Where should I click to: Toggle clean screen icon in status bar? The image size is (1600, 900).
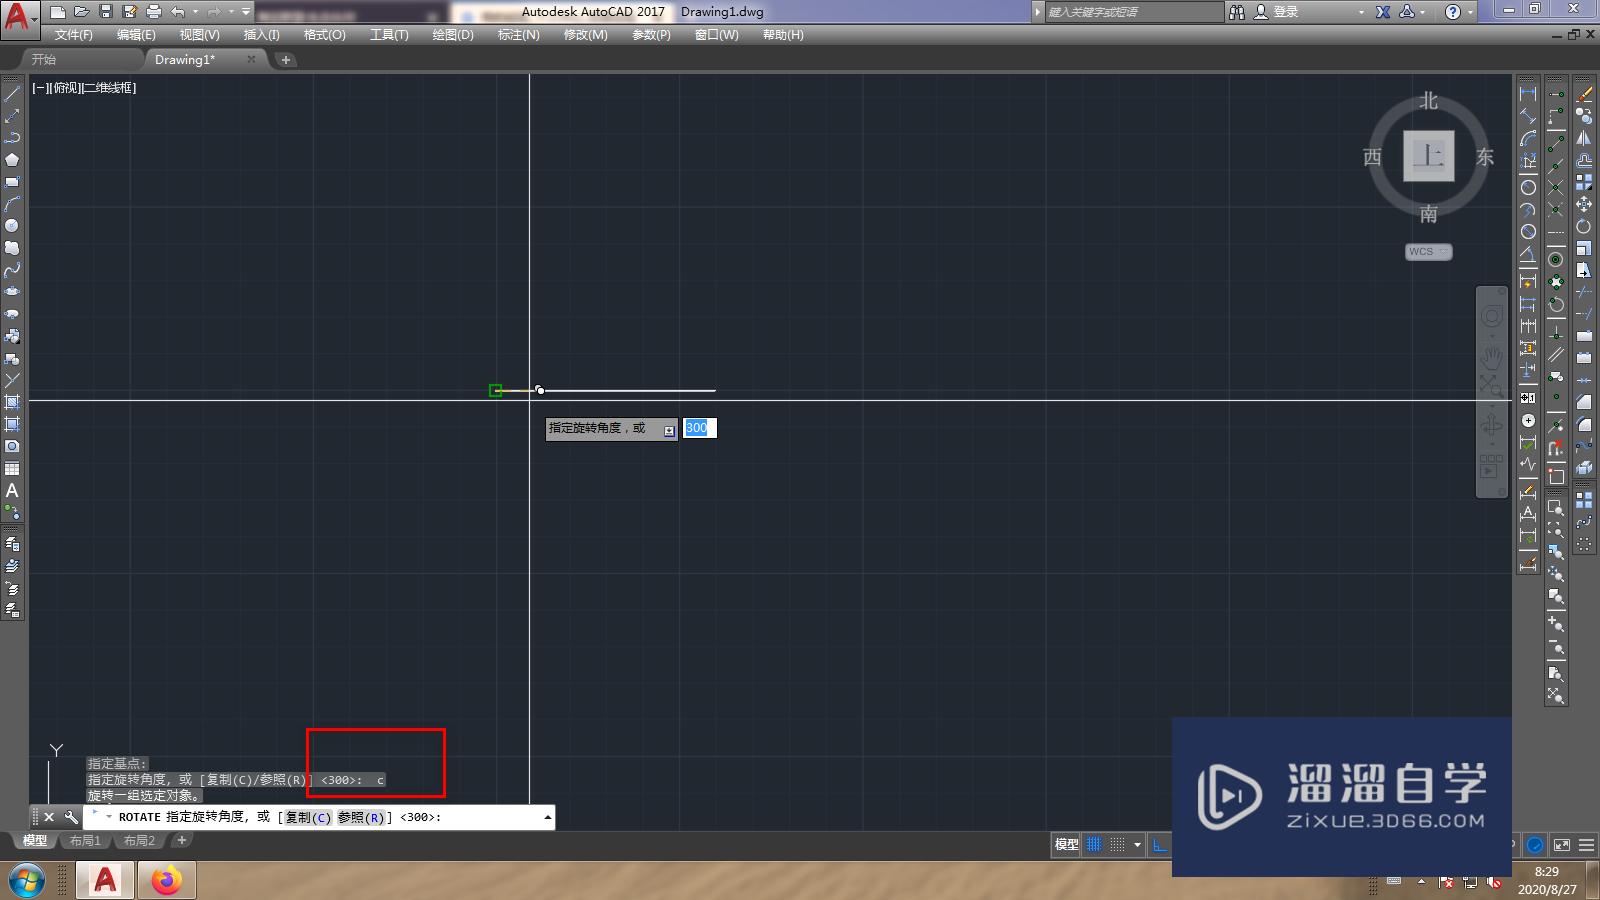[x=1562, y=845]
